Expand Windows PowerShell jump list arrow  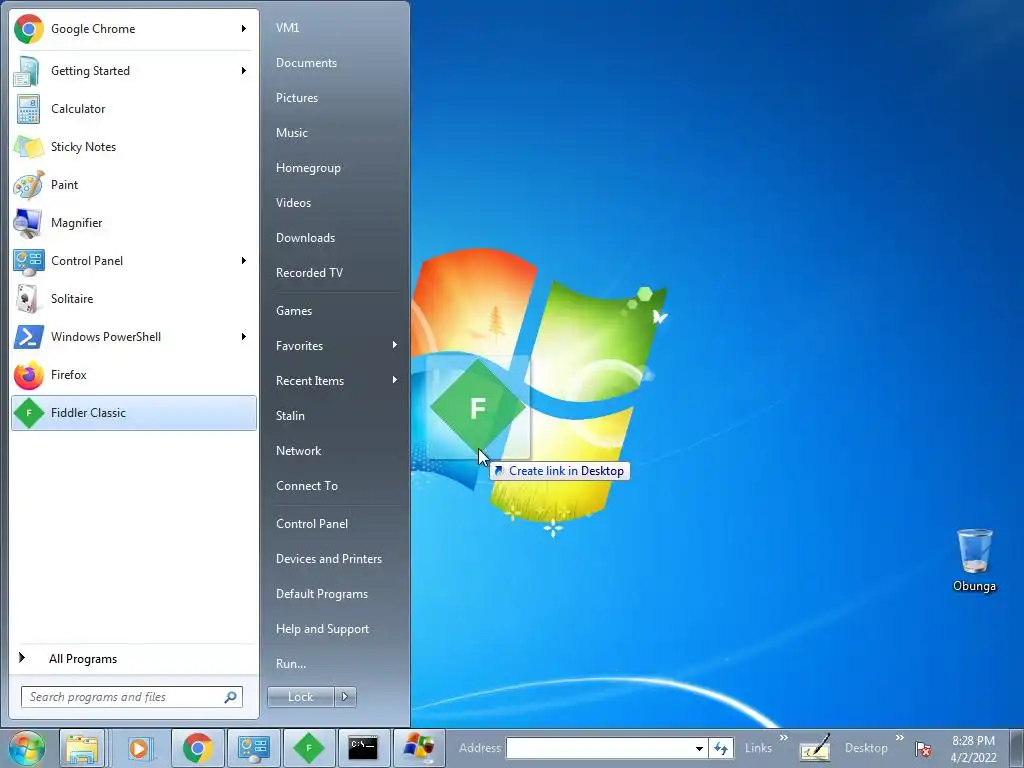pyautogui.click(x=244, y=337)
